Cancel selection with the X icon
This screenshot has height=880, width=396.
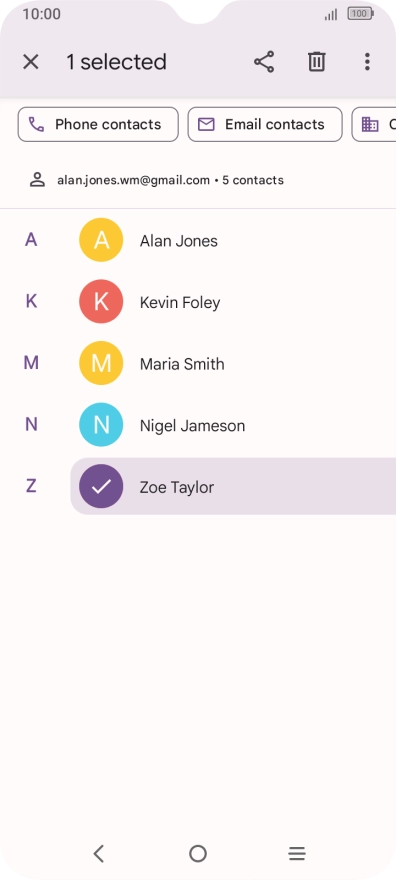[x=31, y=62]
